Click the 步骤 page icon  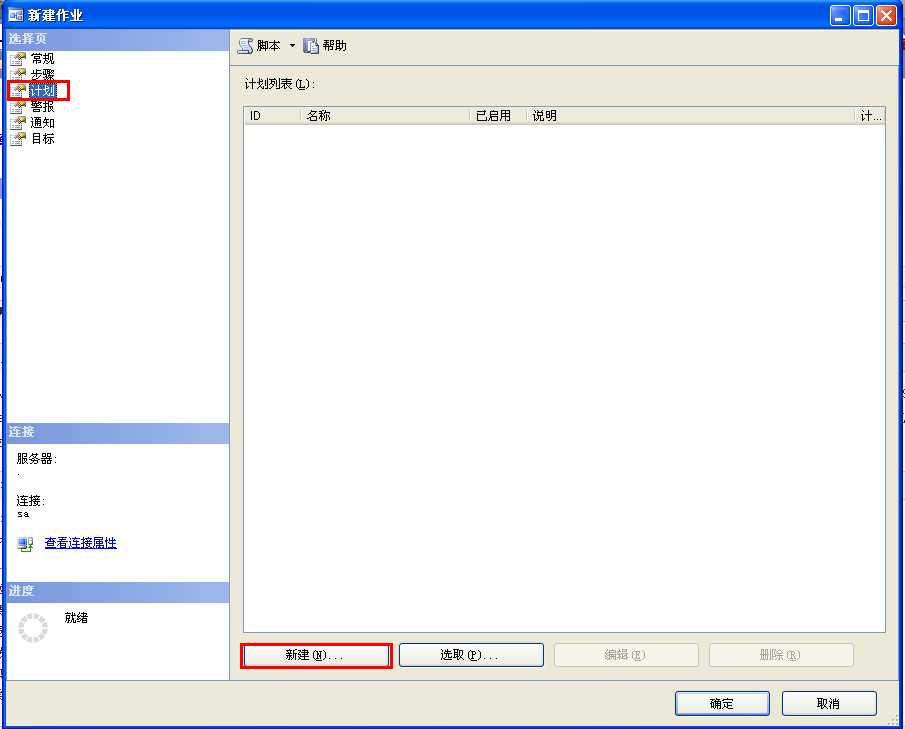pos(18,74)
